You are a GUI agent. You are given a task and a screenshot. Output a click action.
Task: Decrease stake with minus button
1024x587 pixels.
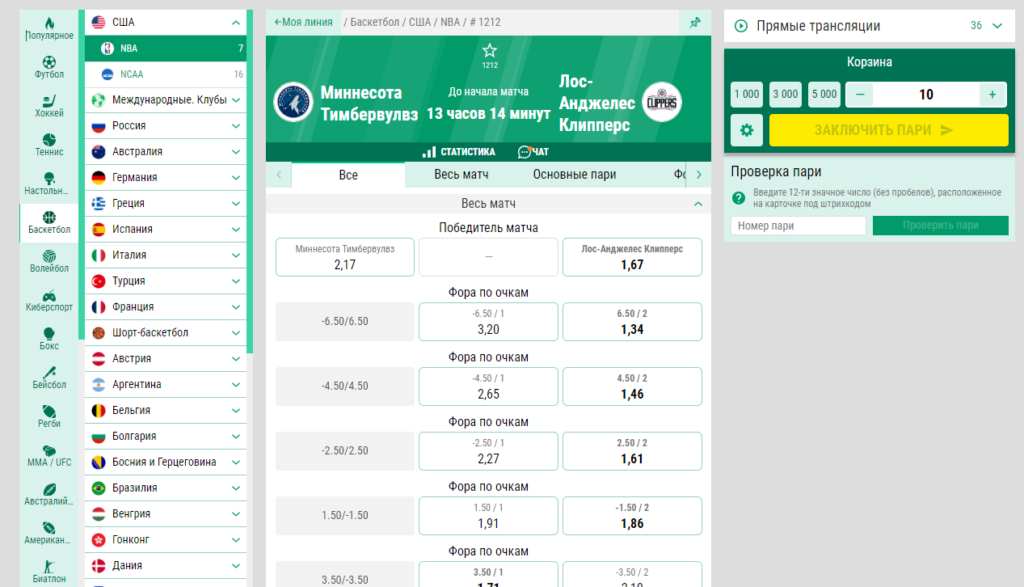pyautogui.click(x=860, y=95)
